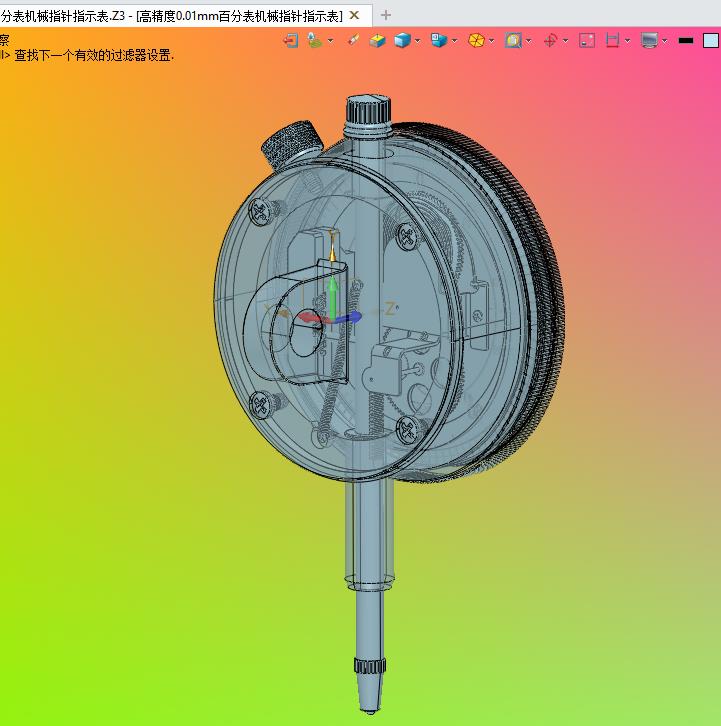Click the gray monitor display icon
The width and height of the screenshot is (721, 726).
[x=649, y=41]
